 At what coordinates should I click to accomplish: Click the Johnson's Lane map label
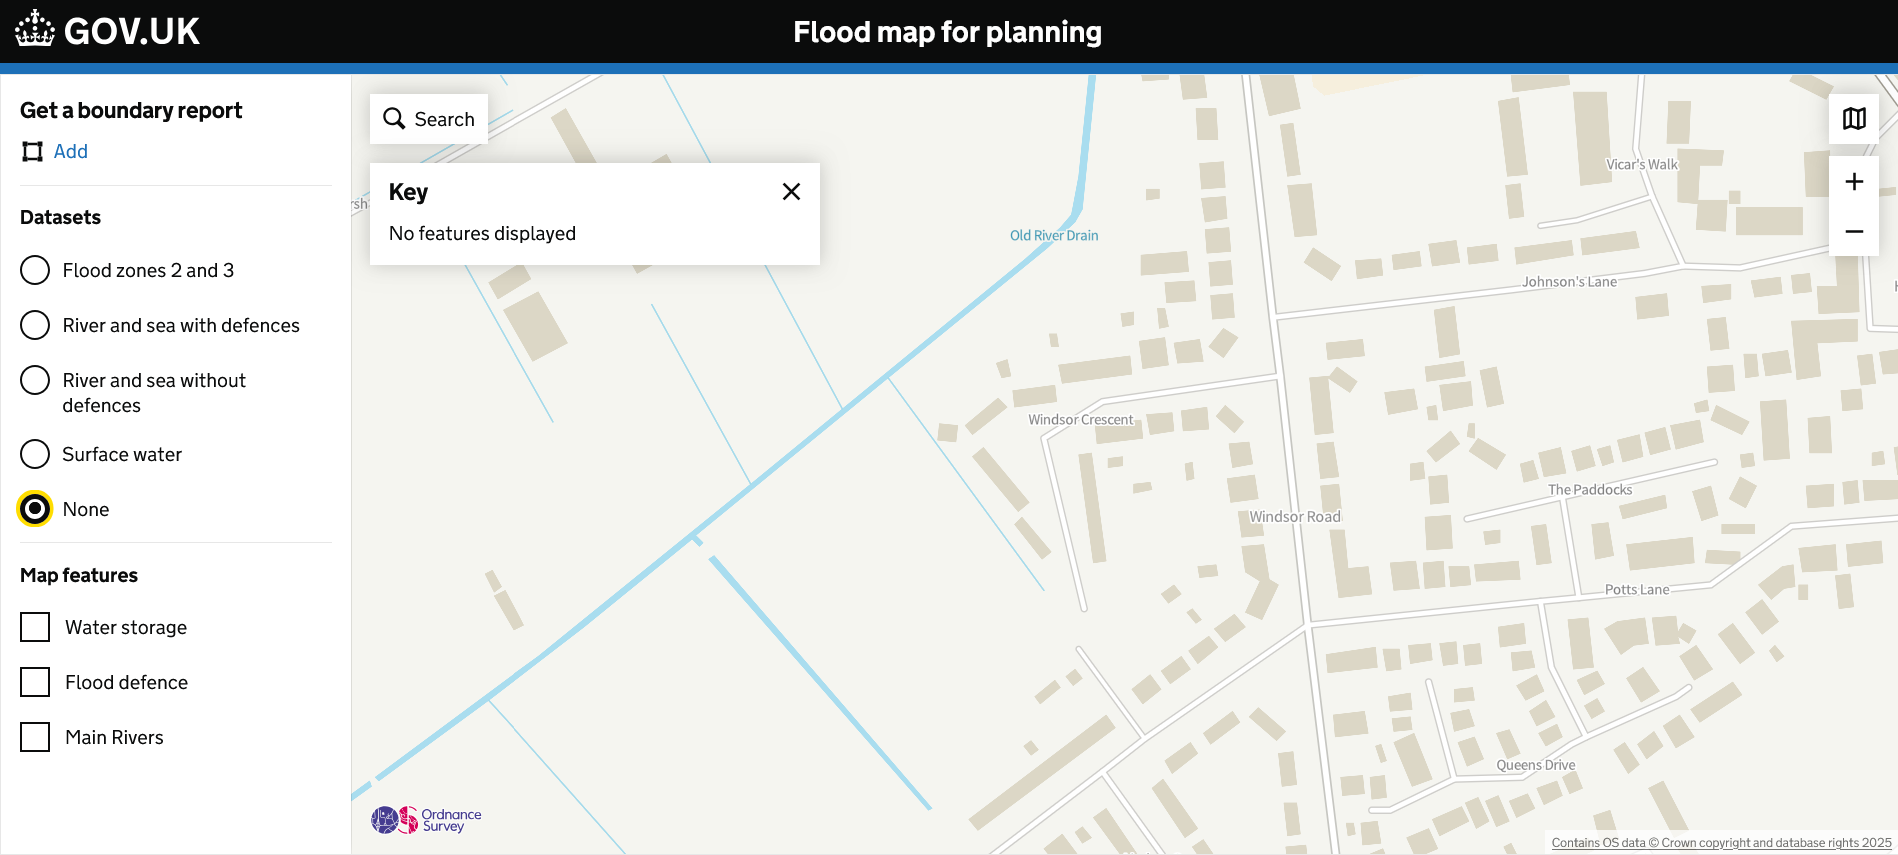[1569, 282]
